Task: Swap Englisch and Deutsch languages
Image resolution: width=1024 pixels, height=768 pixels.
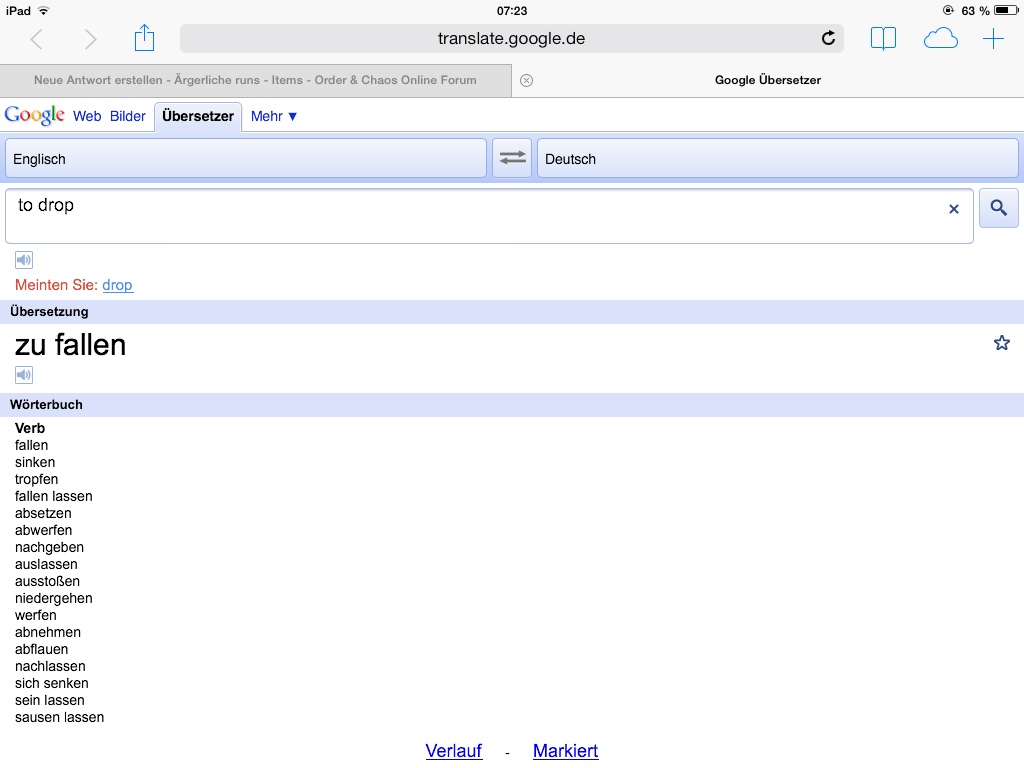Action: pyautogui.click(x=513, y=158)
